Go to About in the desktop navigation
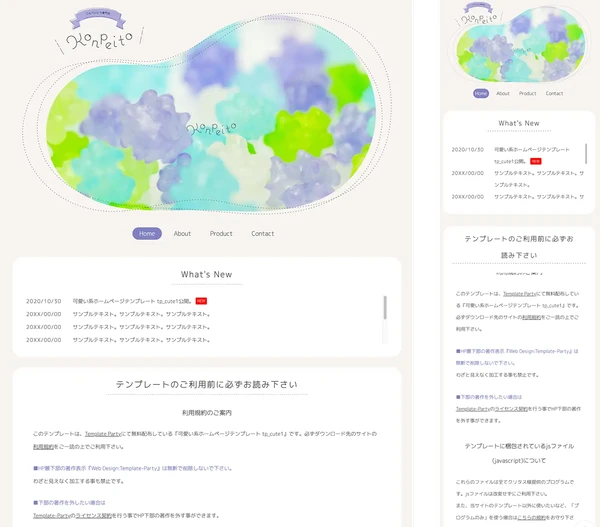 click(x=182, y=233)
